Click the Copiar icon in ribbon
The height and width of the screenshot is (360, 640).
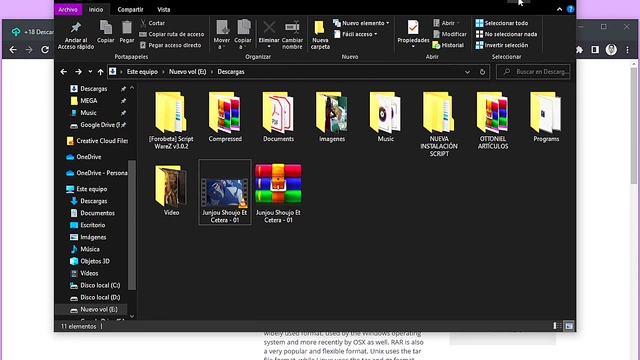[x=105, y=31]
